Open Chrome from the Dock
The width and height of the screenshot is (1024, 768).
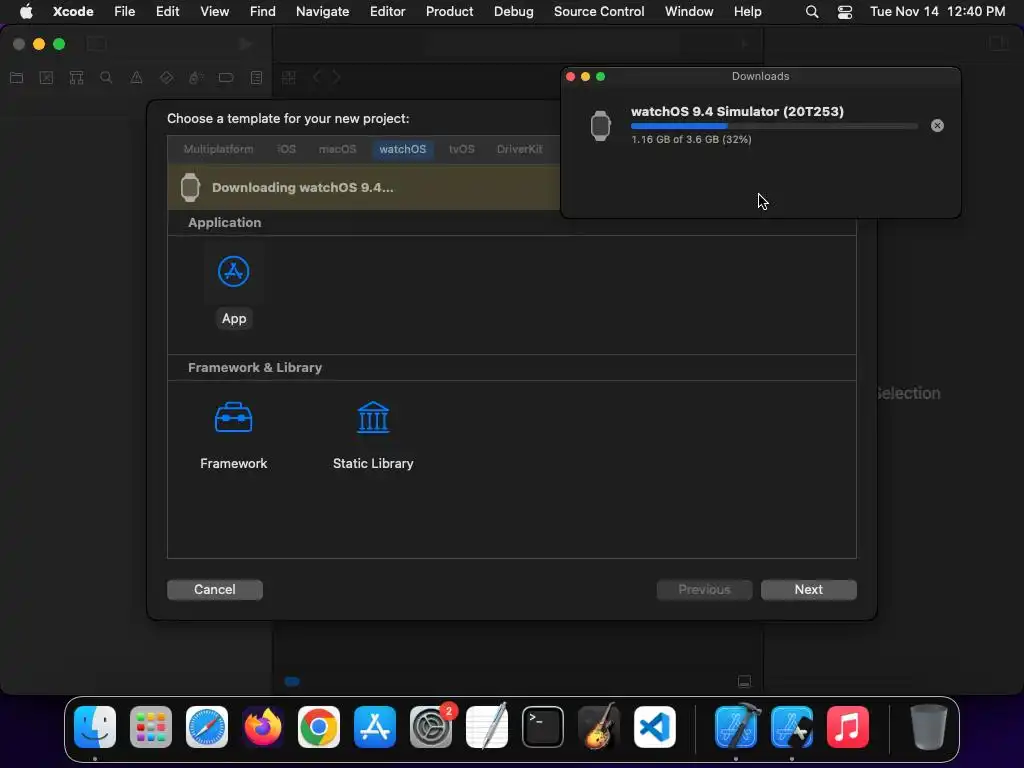[x=319, y=727]
